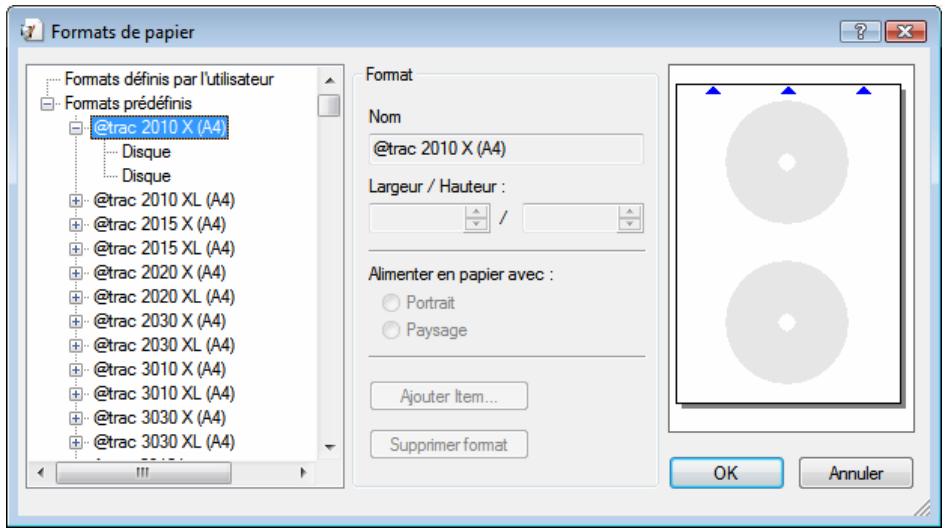The image size is (945, 529).
Task: Confirm with the OK button
Action: pyautogui.click(x=726, y=473)
